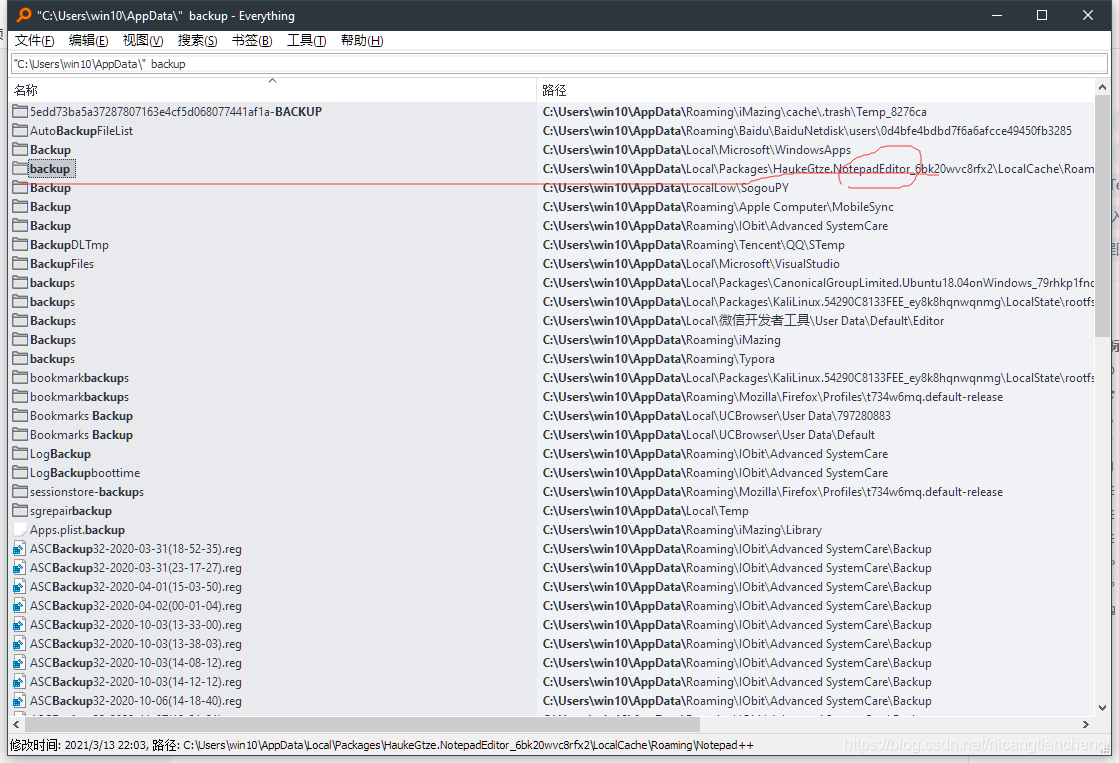Viewport: 1119px width, 763px height.
Task: Open the 书签(B) menu
Action: click(x=252, y=41)
